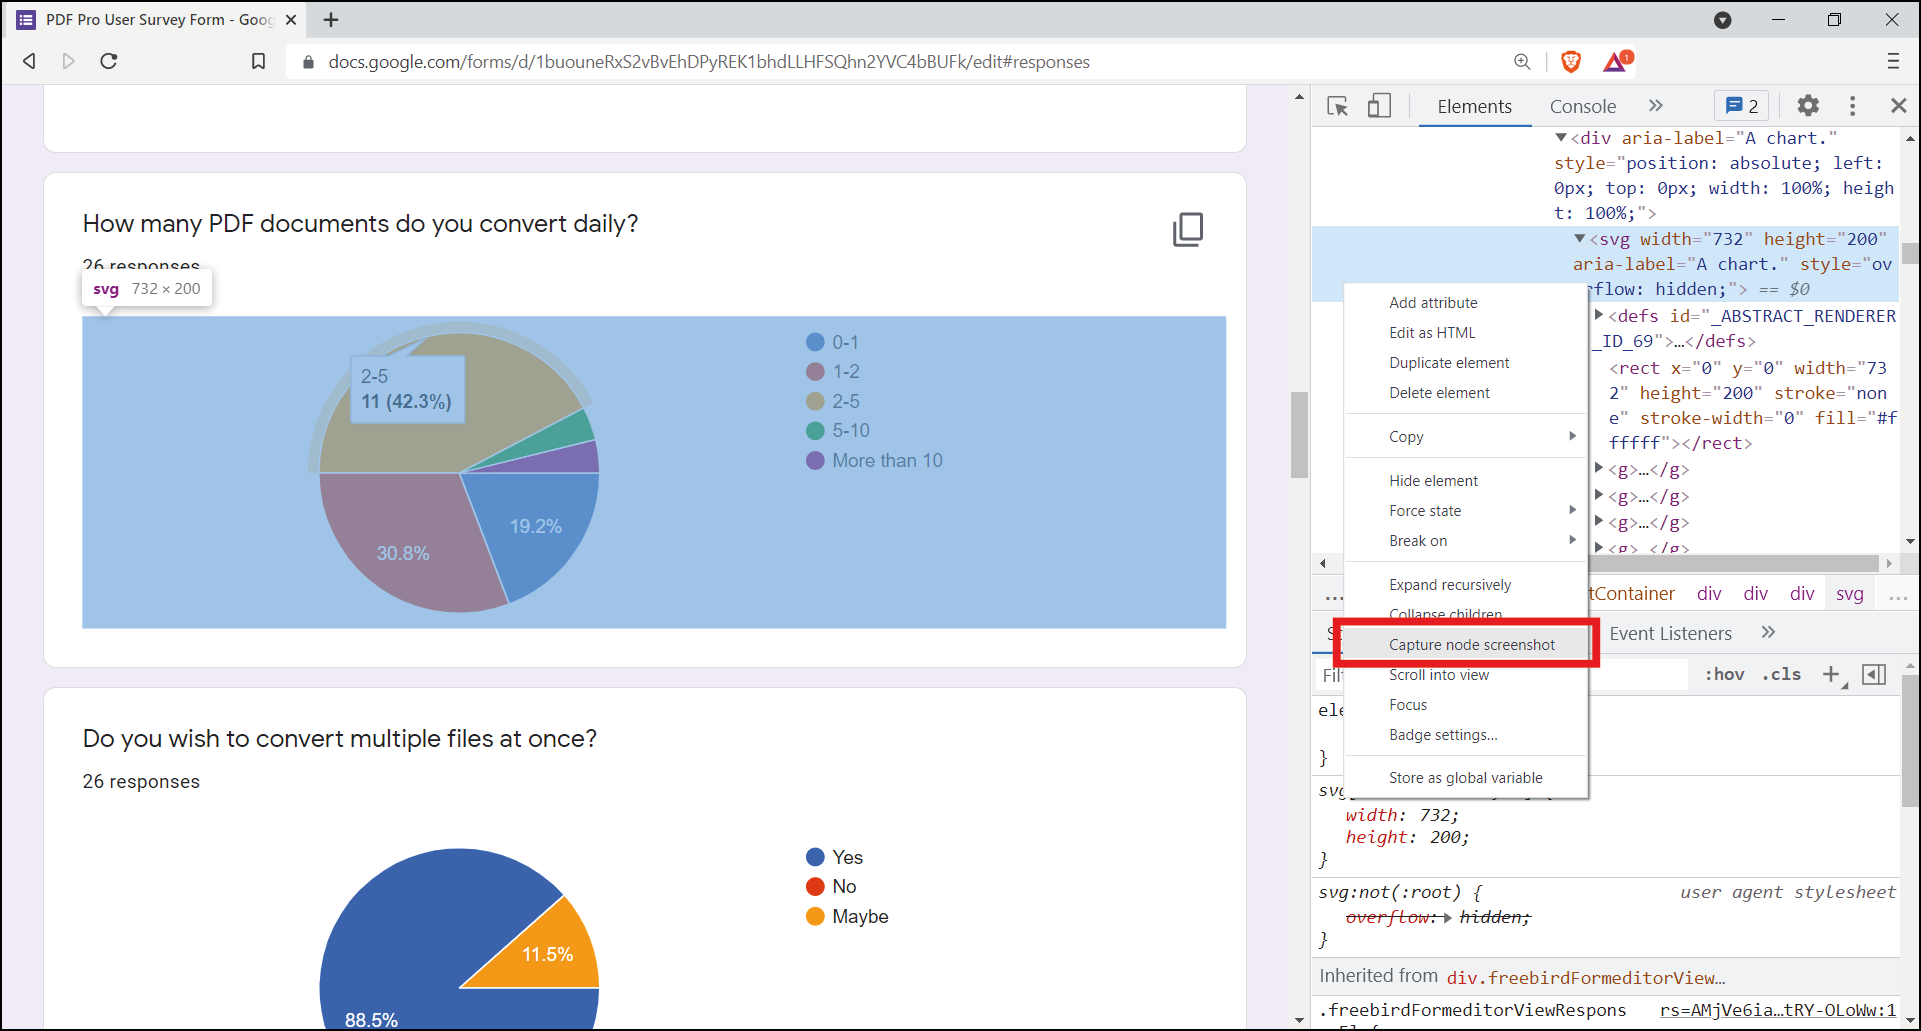Open the tab dropdown circle in title bar
The image size is (1921, 1031).
[x=1722, y=20]
